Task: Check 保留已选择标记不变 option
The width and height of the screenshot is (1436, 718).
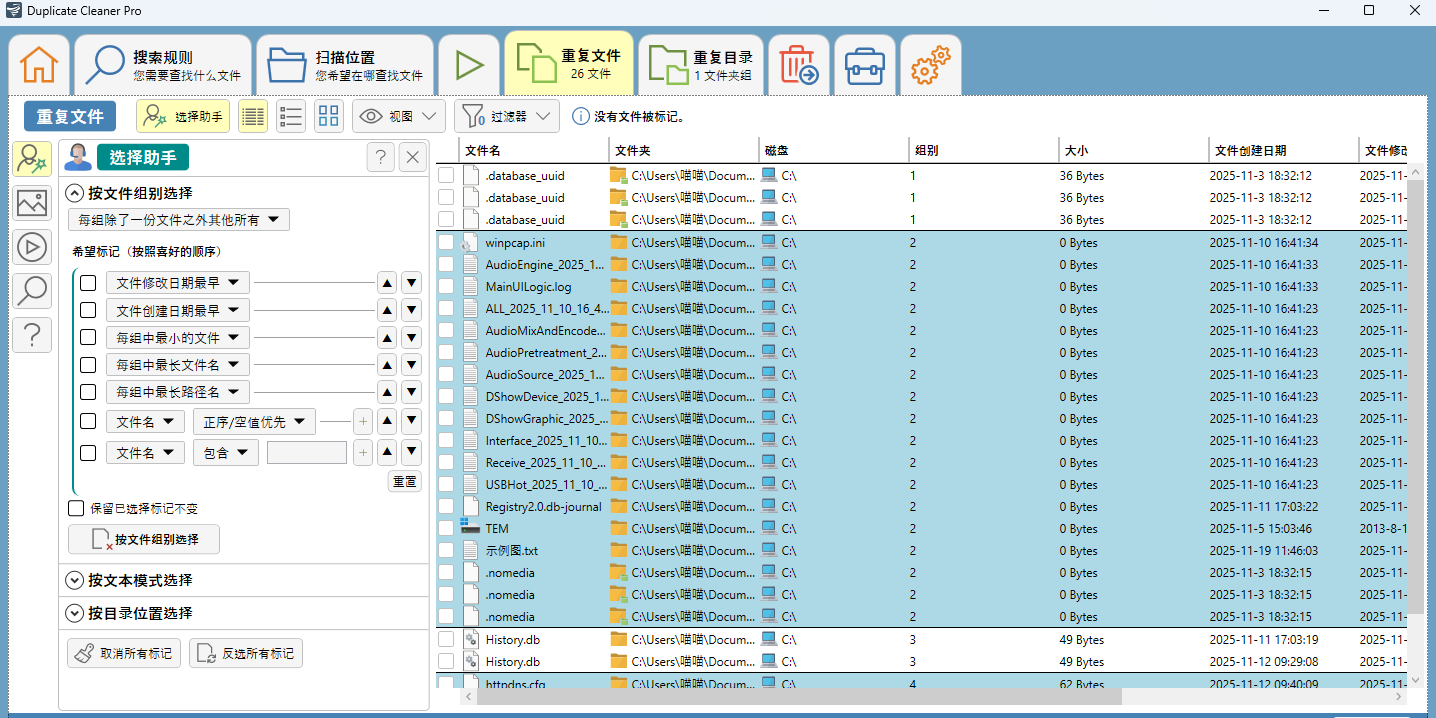Action: tap(76, 507)
